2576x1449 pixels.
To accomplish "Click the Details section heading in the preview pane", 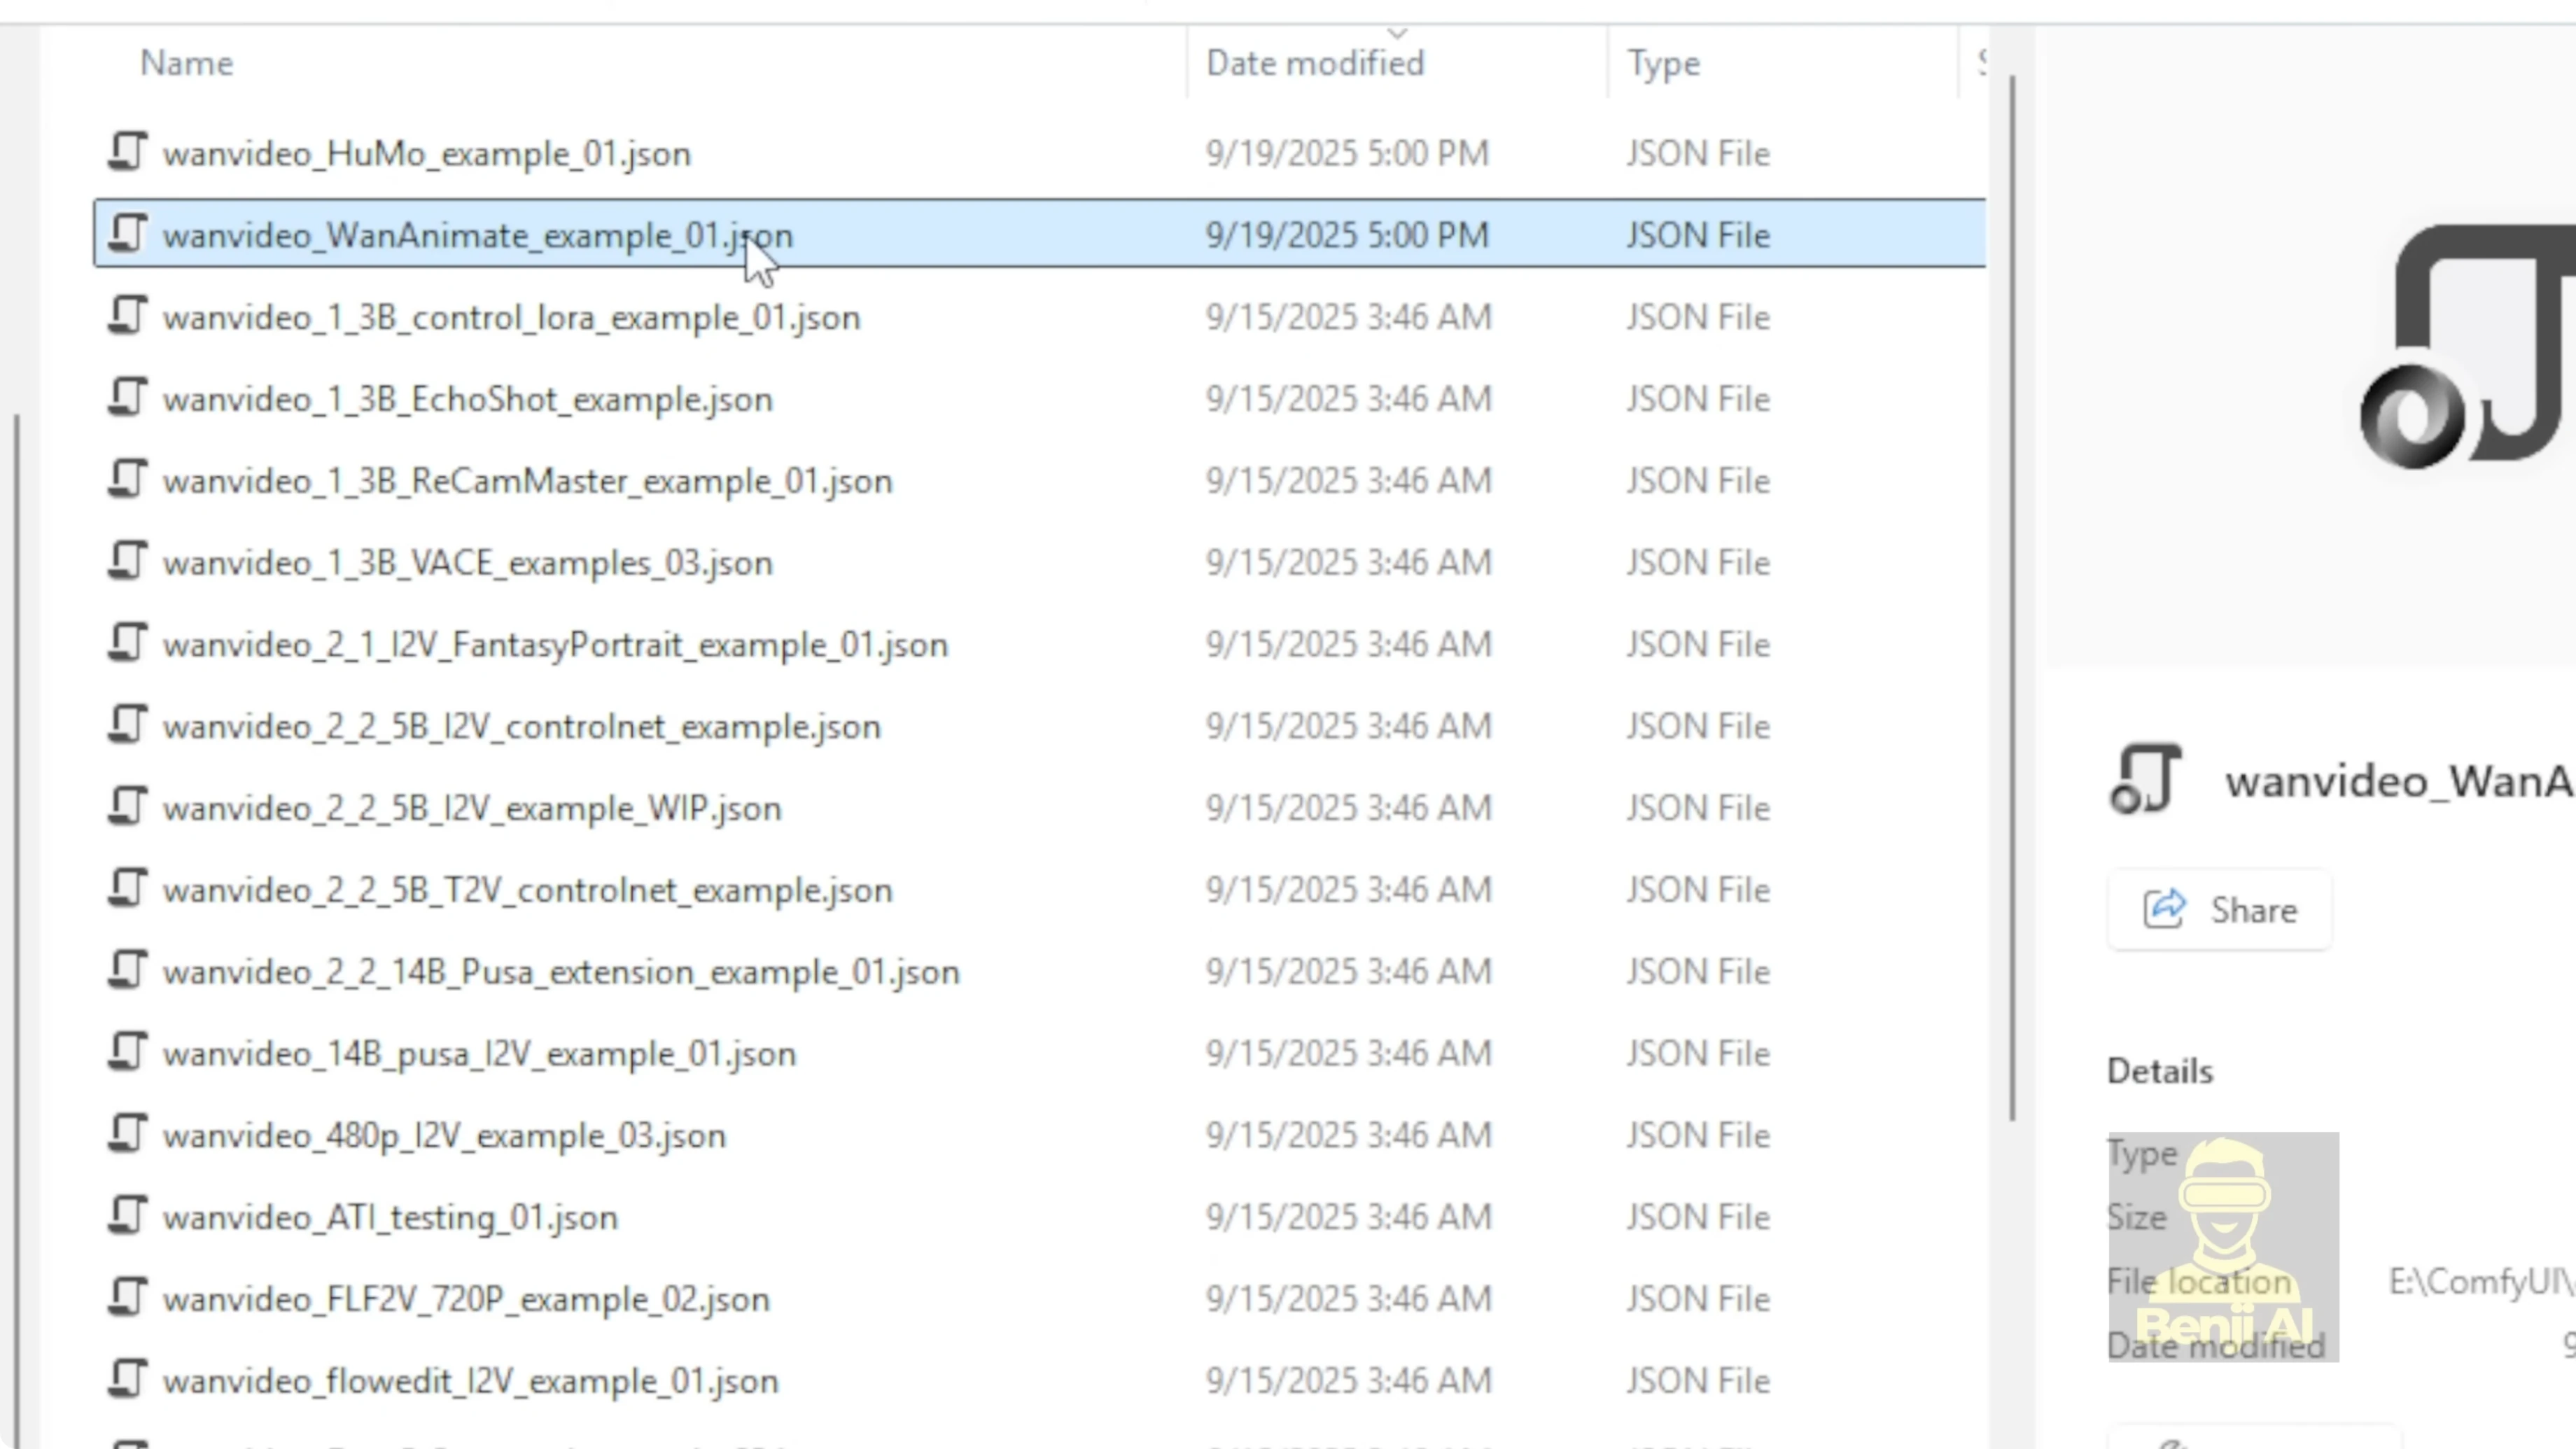I will (x=2160, y=1070).
